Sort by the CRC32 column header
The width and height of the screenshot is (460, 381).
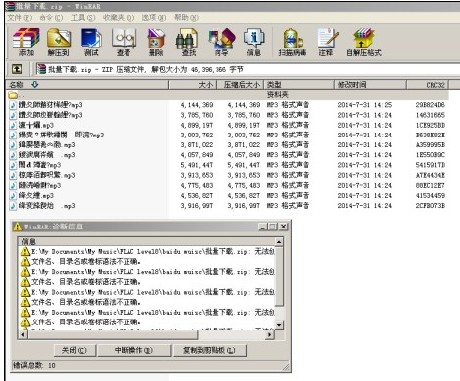coord(427,85)
